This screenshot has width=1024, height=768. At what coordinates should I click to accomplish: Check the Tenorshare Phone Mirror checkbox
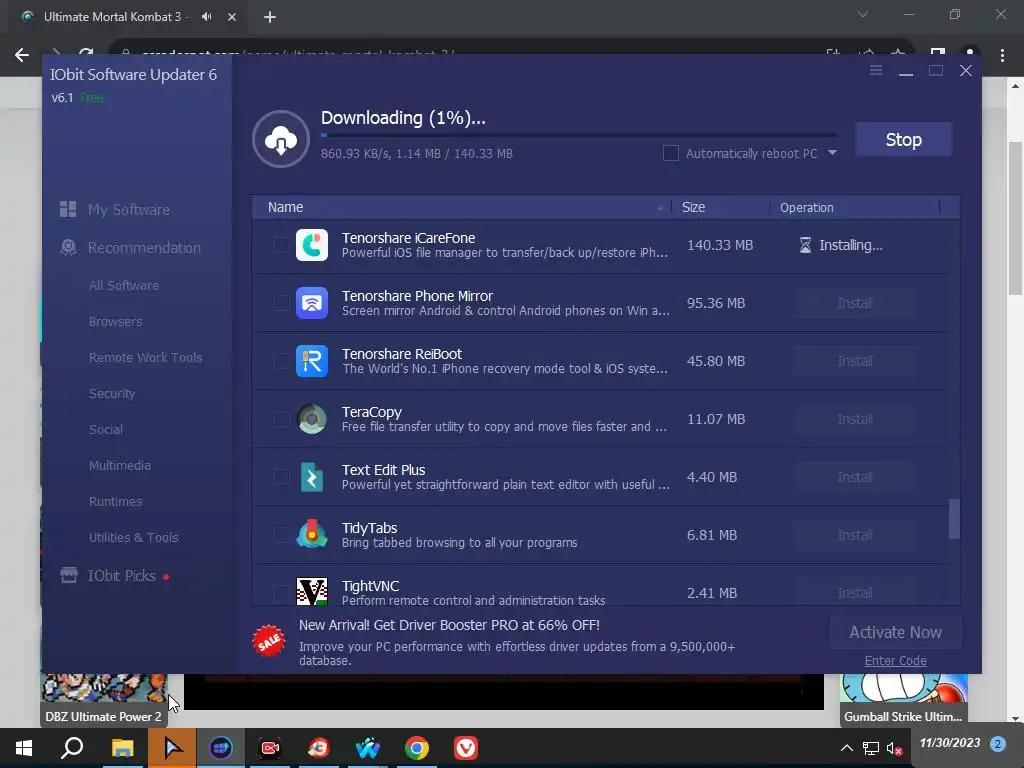point(281,303)
